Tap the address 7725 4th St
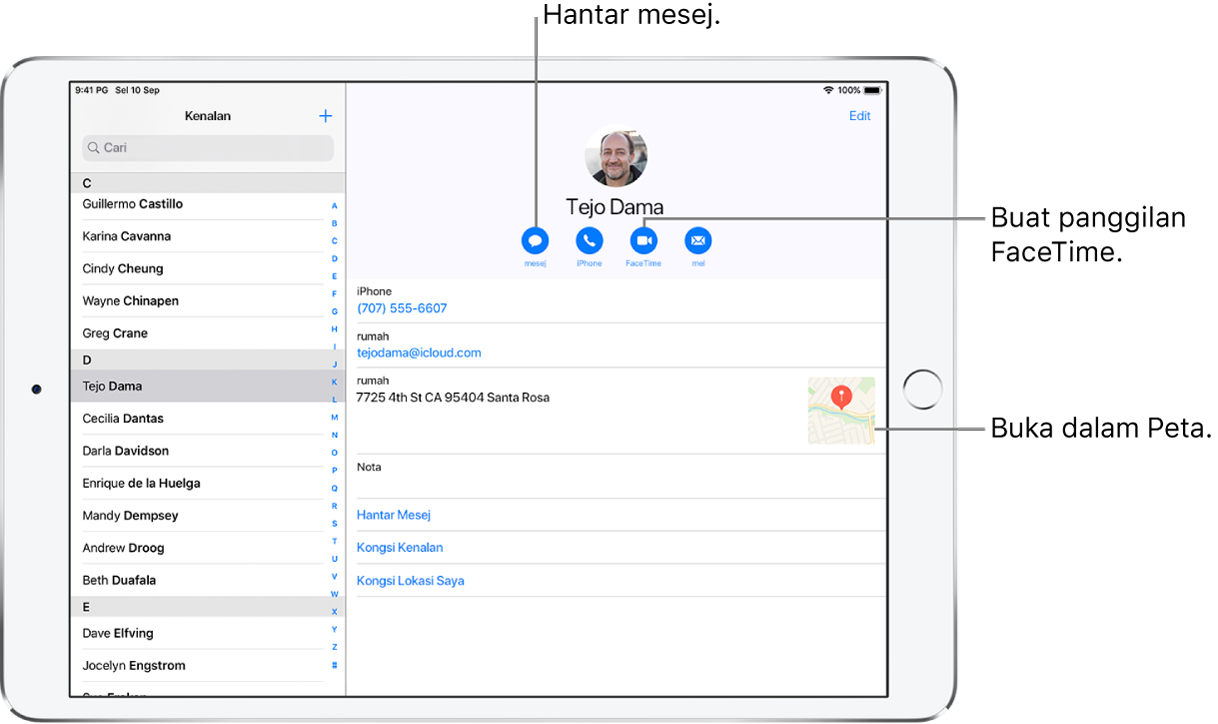This screenshot has height=724, width=1218. click(x=453, y=397)
